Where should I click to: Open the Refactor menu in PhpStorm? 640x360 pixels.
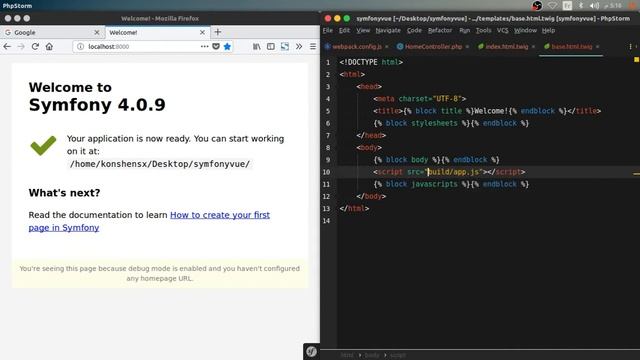point(440,31)
